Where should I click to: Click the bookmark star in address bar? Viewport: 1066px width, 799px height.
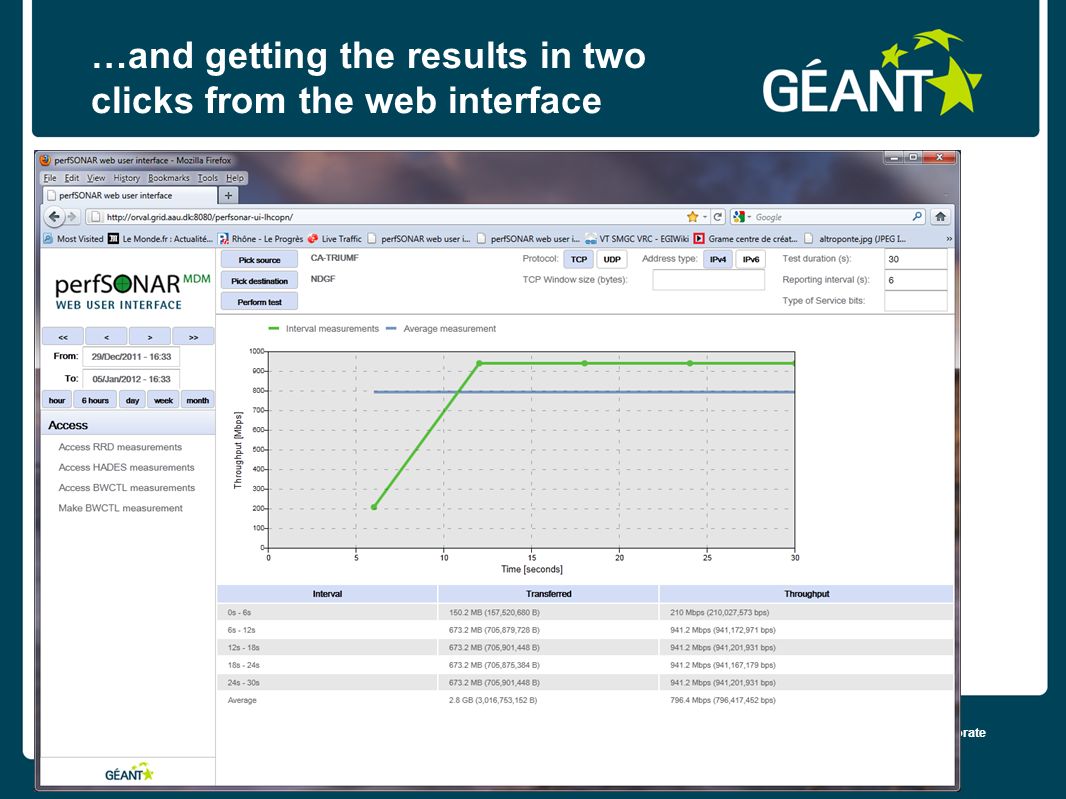pyautogui.click(x=692, y=217)
